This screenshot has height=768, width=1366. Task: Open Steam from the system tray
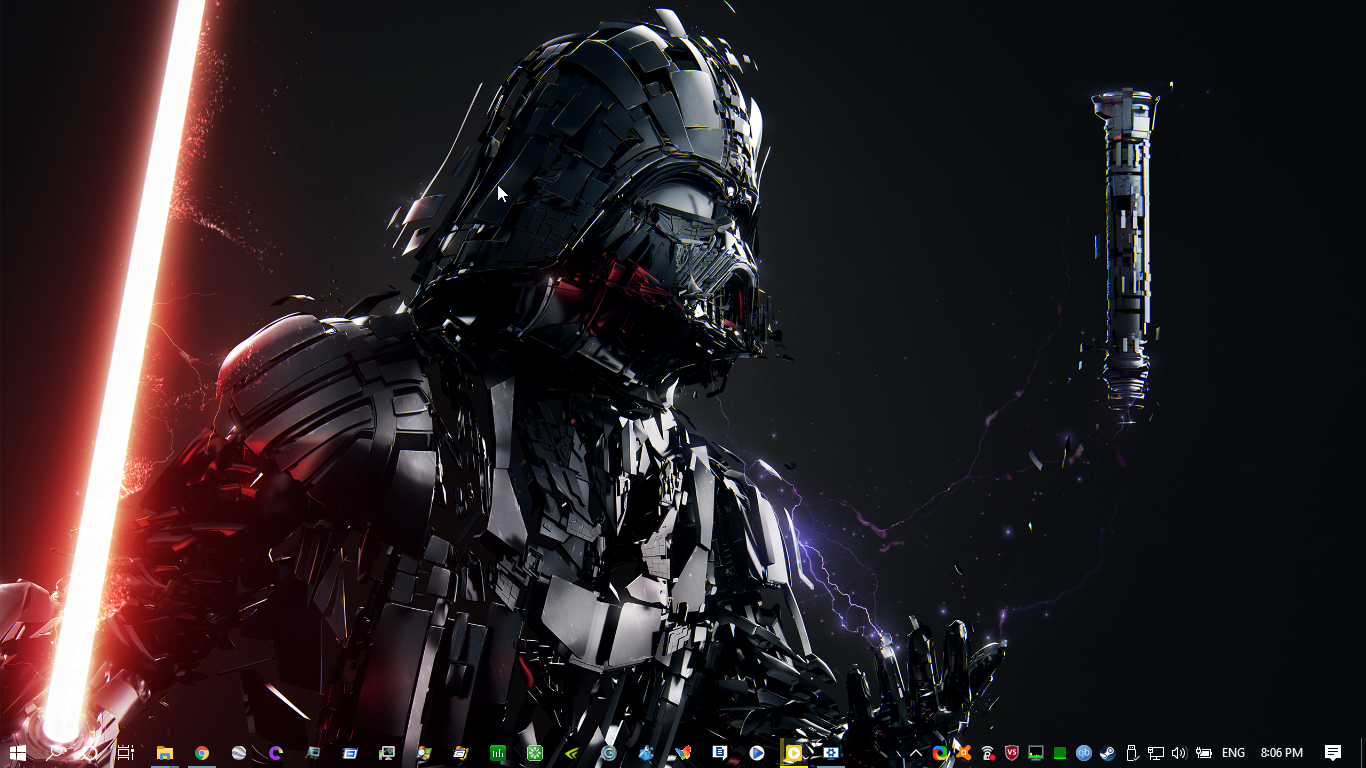click(1108, 752)
